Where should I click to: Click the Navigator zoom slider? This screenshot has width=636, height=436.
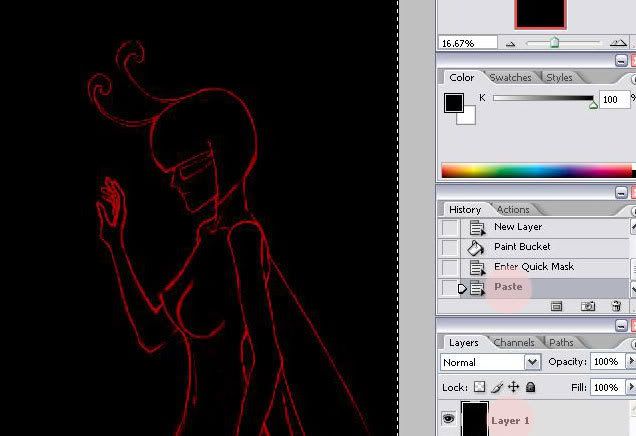coord(563,42)
